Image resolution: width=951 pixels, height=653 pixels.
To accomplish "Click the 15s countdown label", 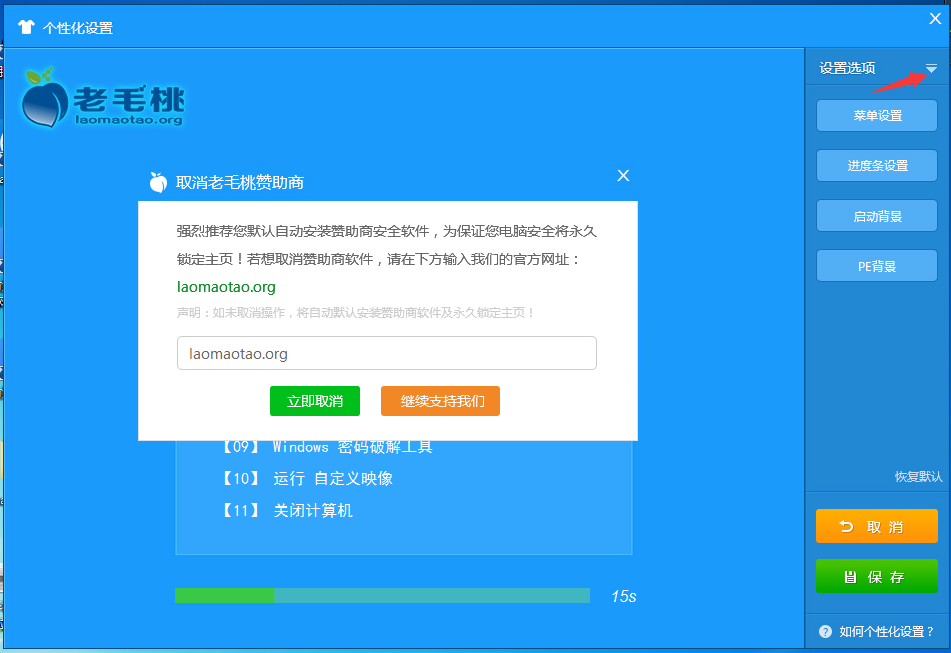I will (x=623, y=597).
